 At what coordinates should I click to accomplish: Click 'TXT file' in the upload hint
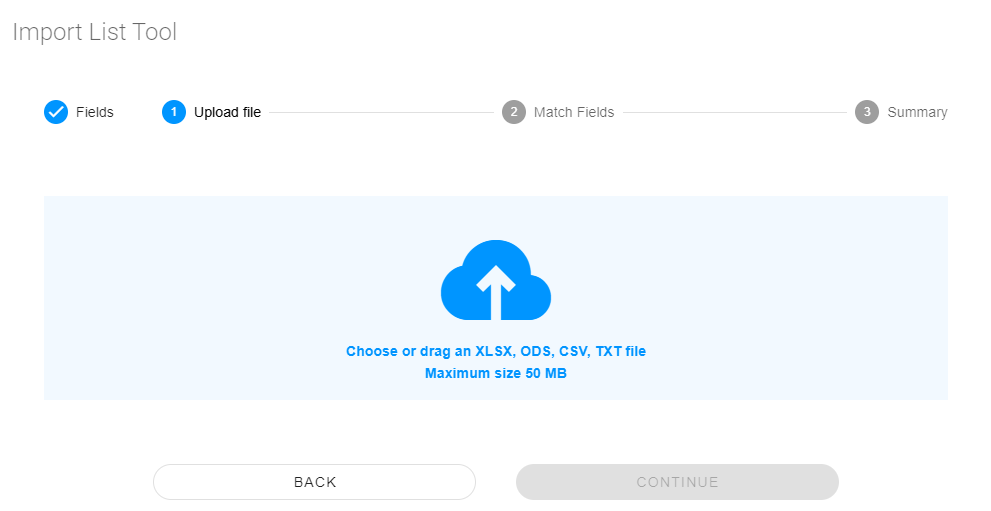coord(621,352)
